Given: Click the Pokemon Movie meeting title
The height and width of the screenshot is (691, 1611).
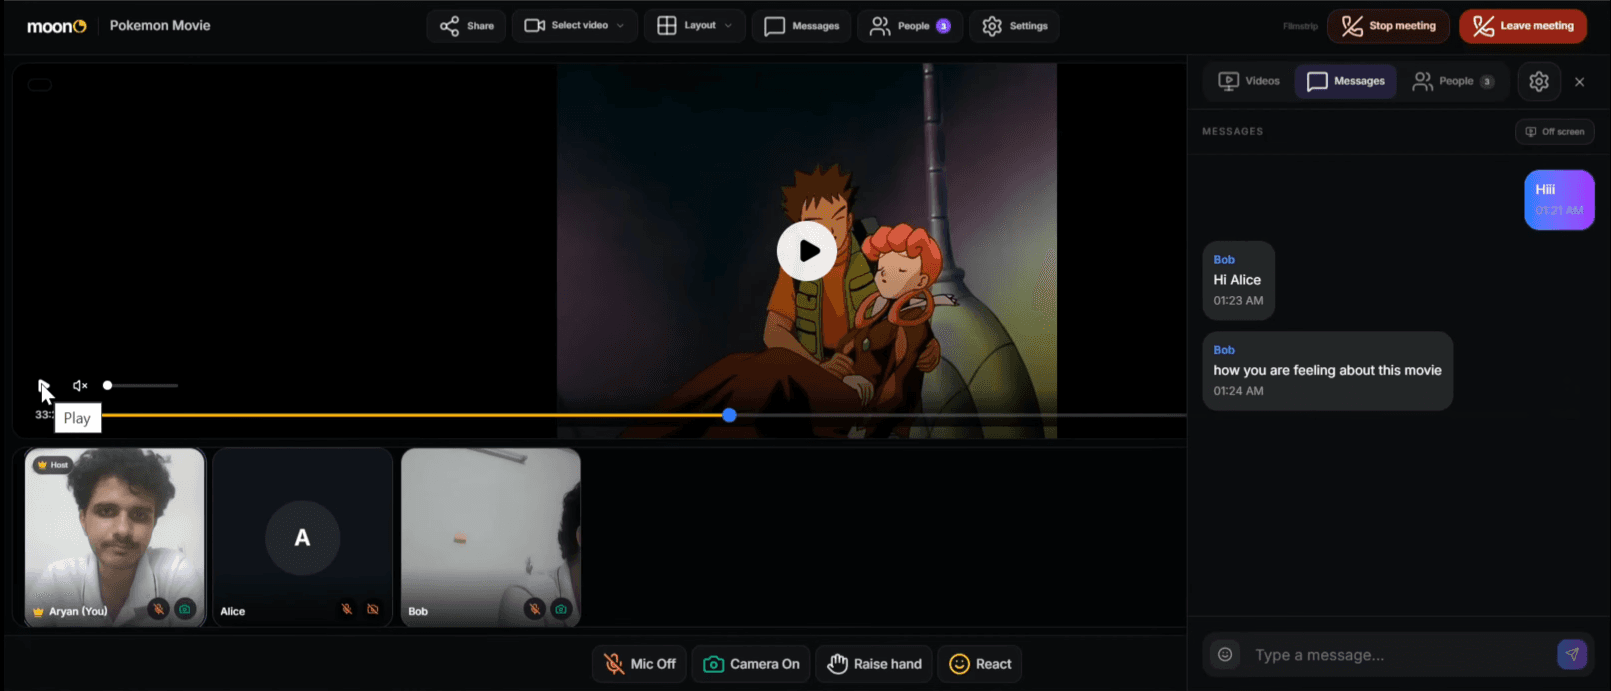Looking at the screenshot, I should [160, 26].
